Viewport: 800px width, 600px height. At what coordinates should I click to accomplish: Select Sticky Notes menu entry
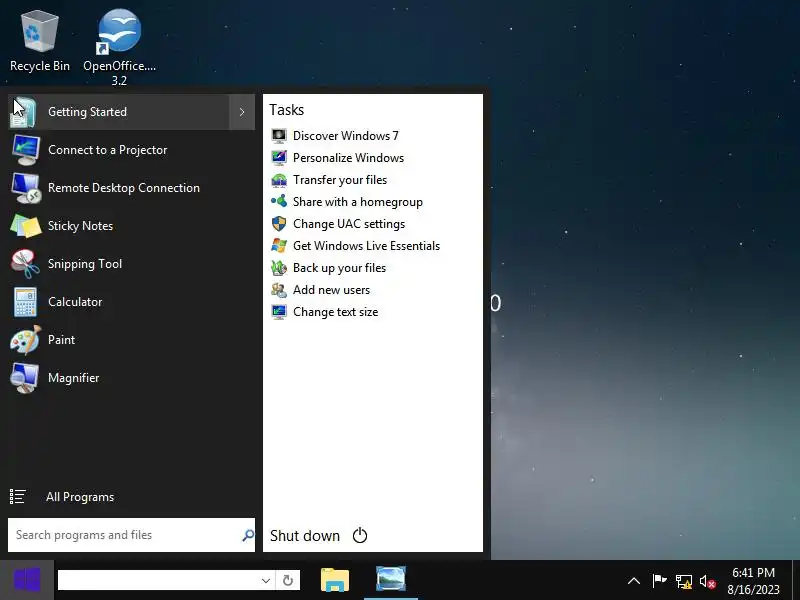pyautogui.click(x=131, y=226)
